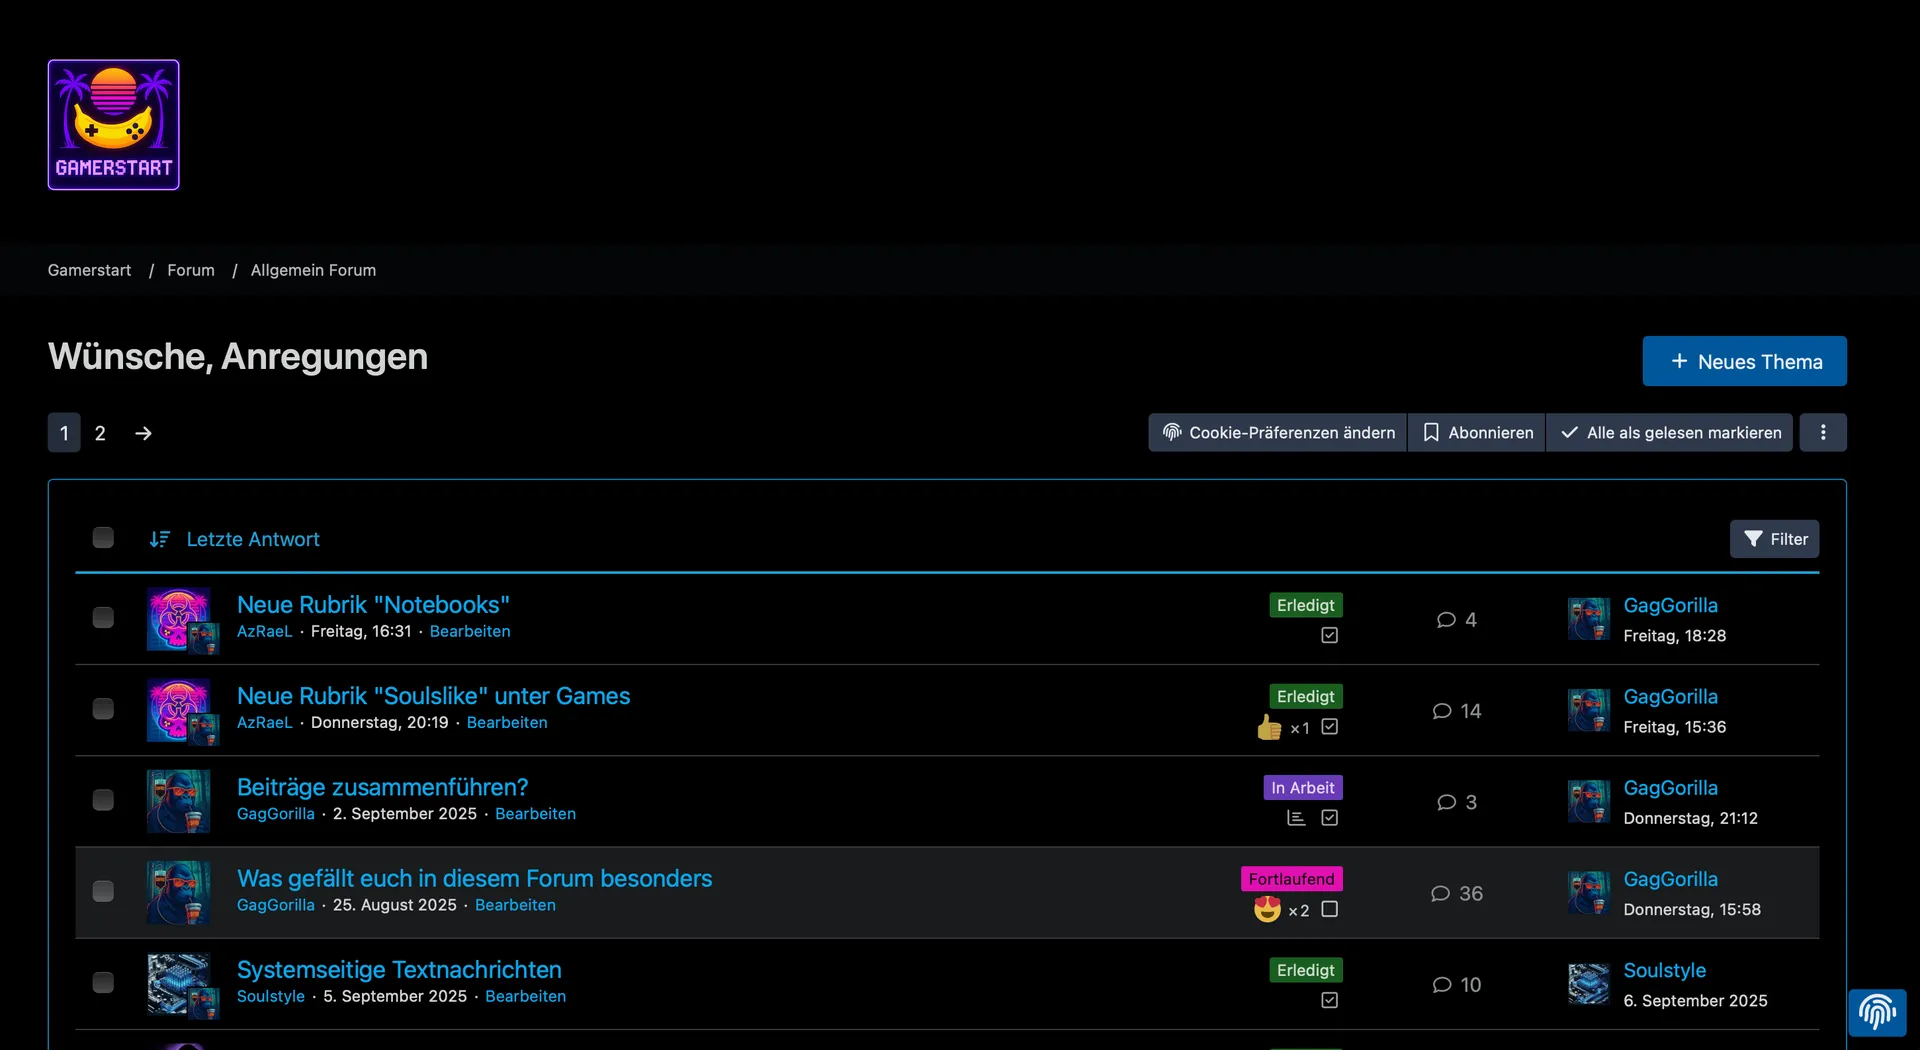
Task: Click the poll icon in Beiträge zusammenführen row
Action: pos(1296,818)
